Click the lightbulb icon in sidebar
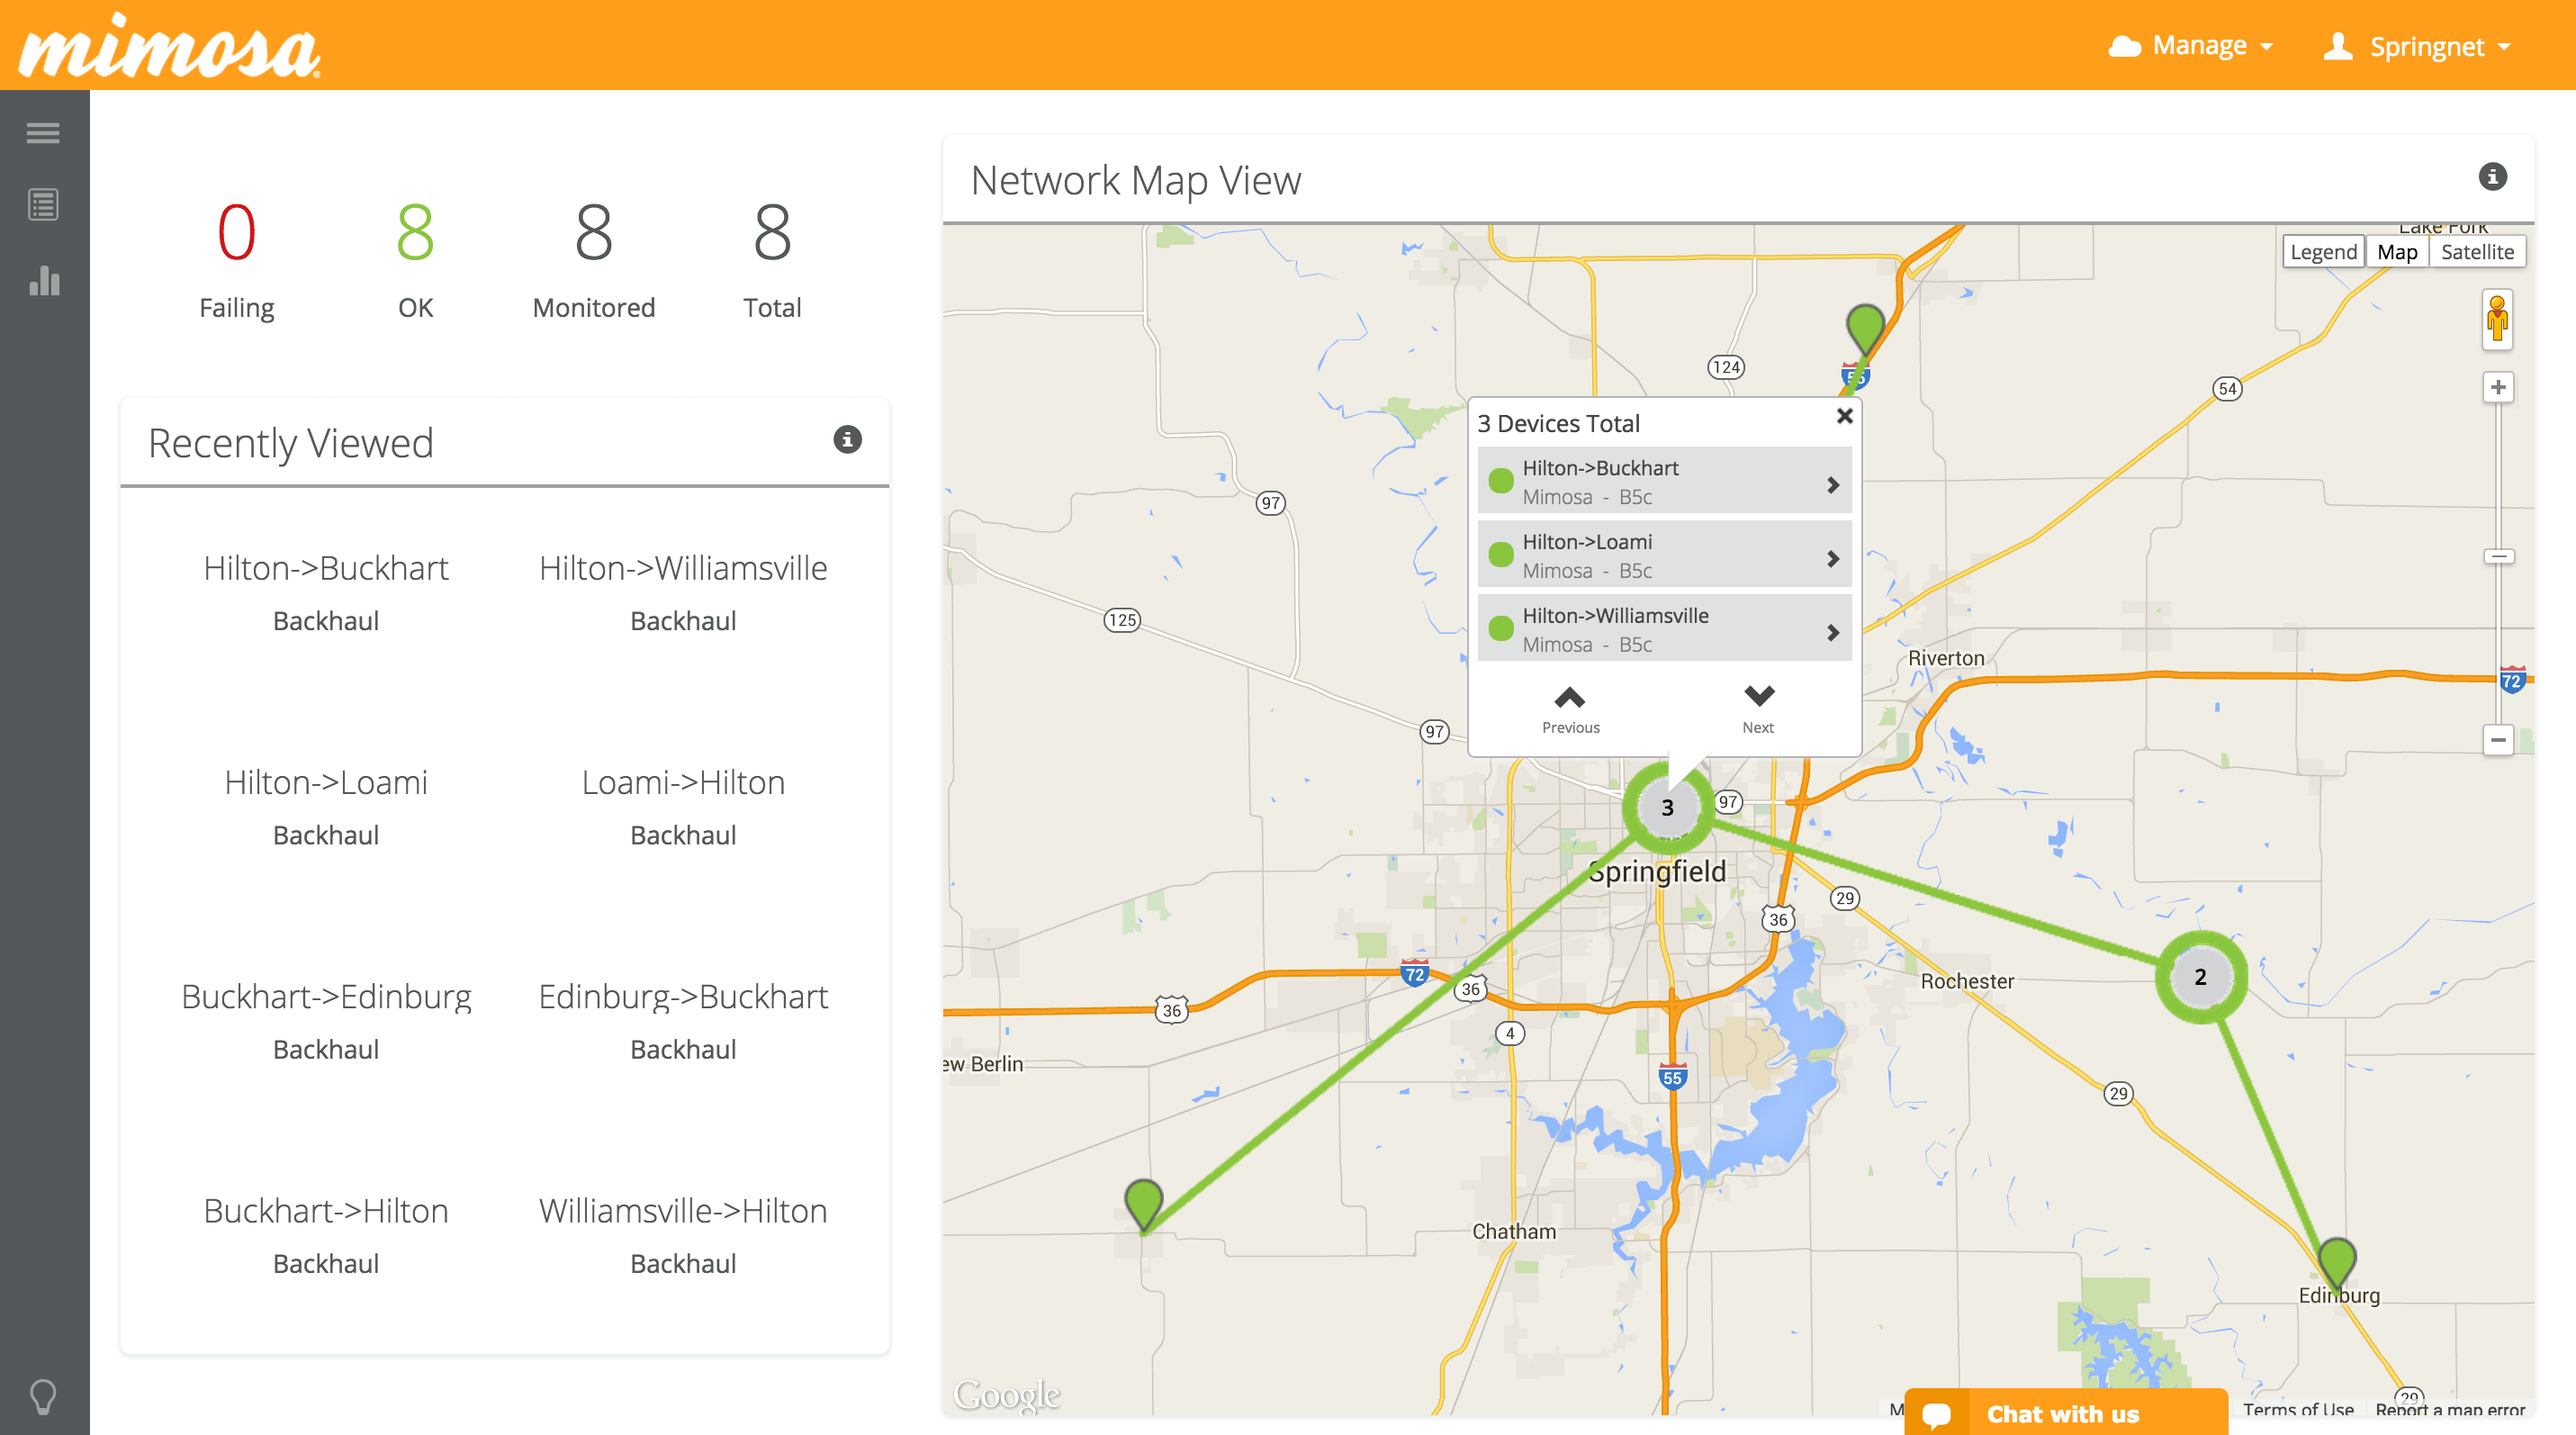2576x1435 pixels. pos(43,1396)
